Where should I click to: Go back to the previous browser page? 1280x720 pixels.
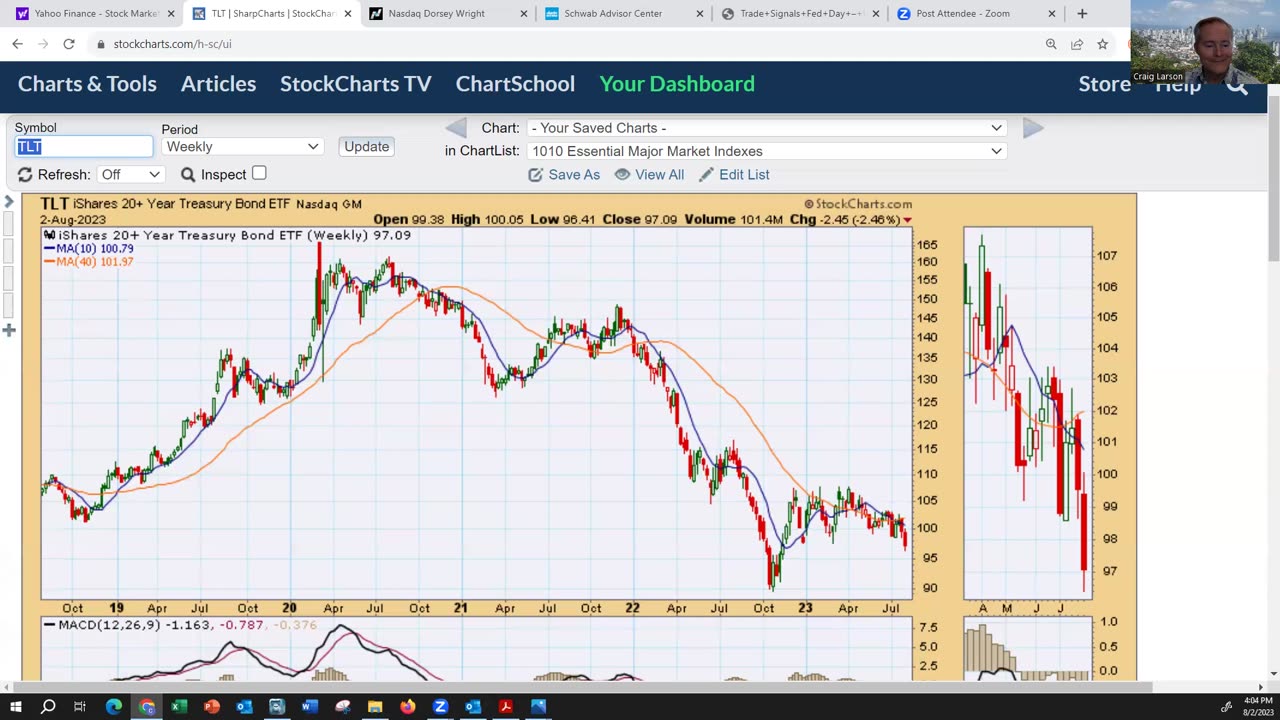pos(17,44)
